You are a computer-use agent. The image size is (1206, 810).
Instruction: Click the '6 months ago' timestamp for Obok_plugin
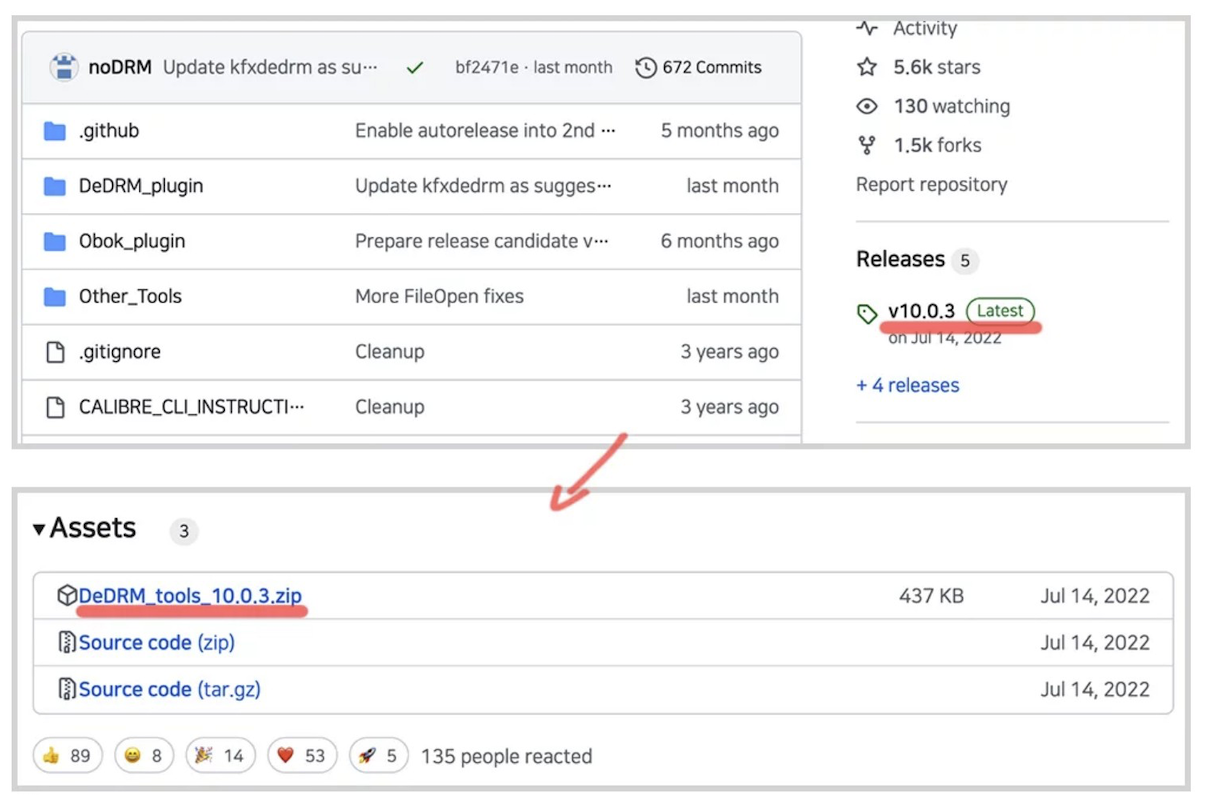[720, 241]
